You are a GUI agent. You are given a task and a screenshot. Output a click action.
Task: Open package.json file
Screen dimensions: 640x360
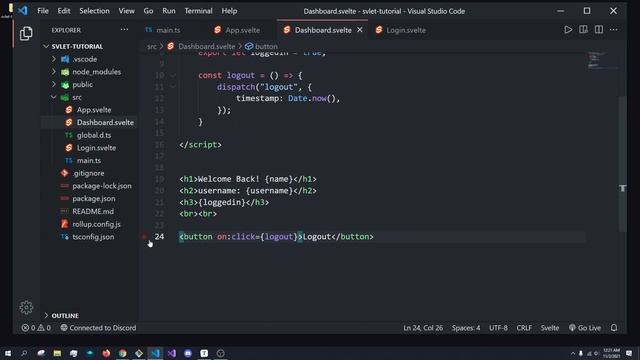93,198
